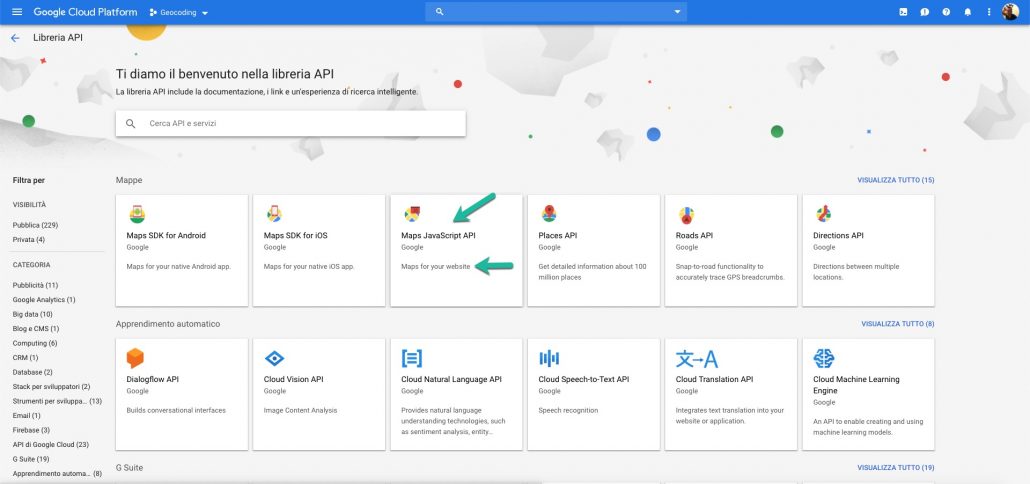1030x484 pixels.
Task: Open the feedback icon in header
Action: pos(925,12)
